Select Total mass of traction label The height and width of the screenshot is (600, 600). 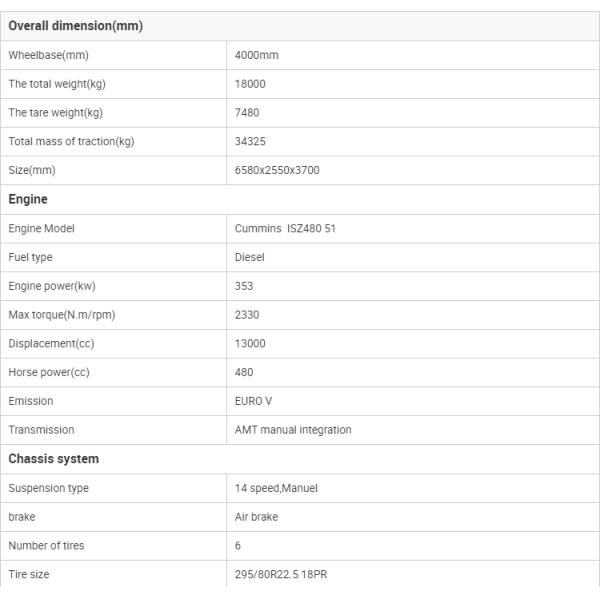[x=71, y=142]
